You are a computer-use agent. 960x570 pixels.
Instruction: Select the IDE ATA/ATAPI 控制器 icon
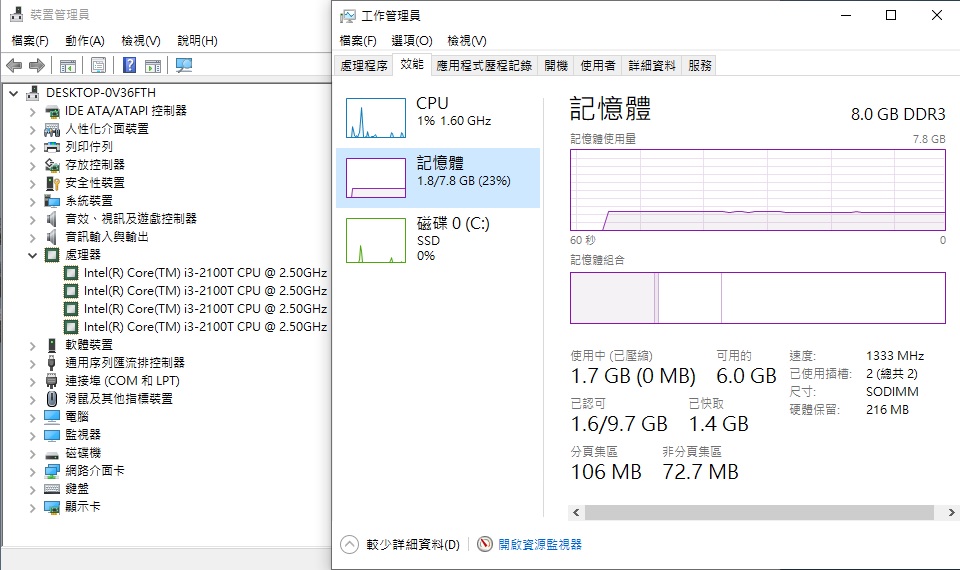coord(52,111)
